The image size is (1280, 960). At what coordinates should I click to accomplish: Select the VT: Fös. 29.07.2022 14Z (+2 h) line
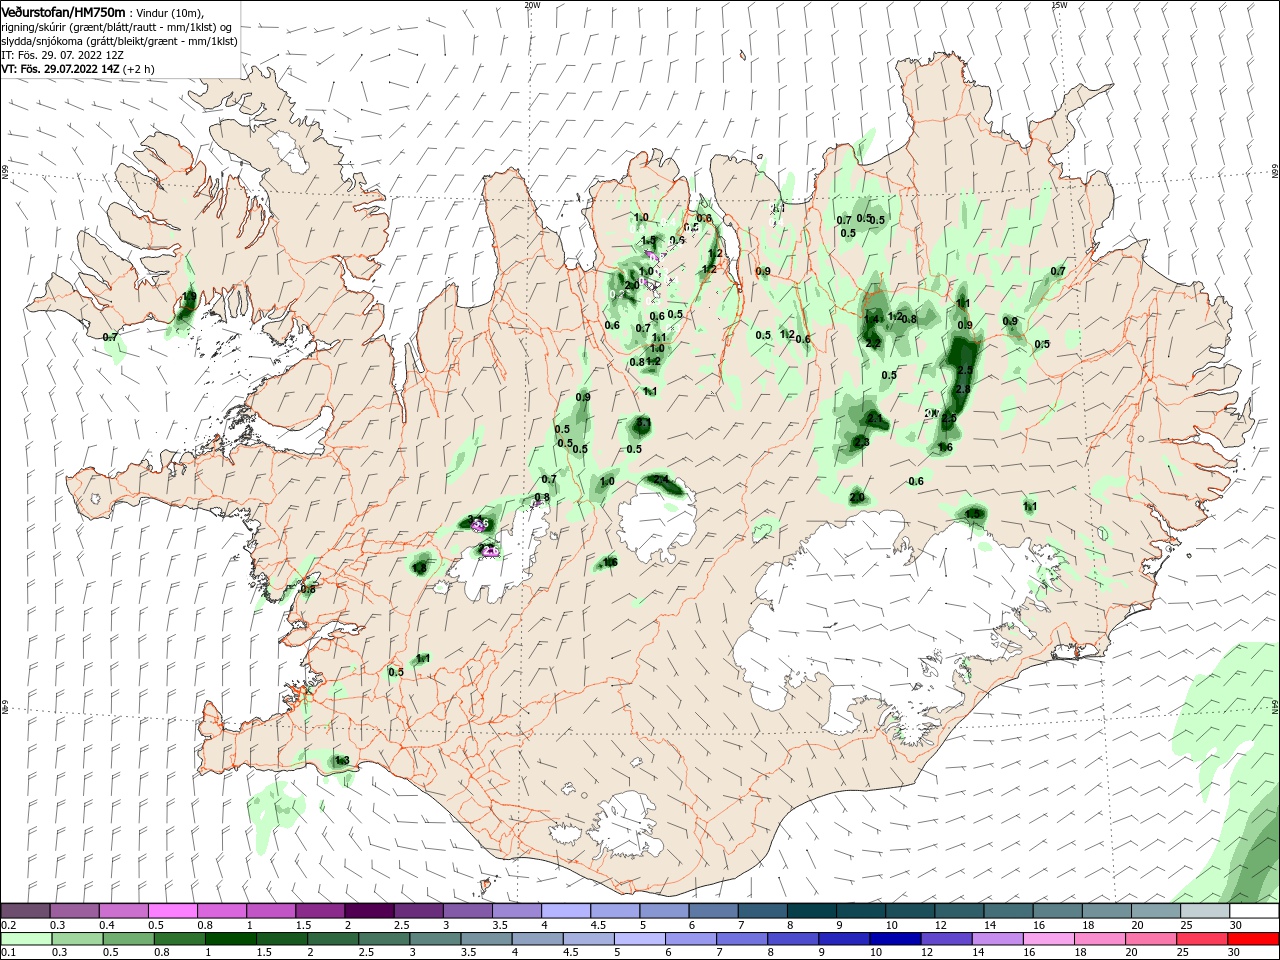pyautogui.click(x=78, y=69)
